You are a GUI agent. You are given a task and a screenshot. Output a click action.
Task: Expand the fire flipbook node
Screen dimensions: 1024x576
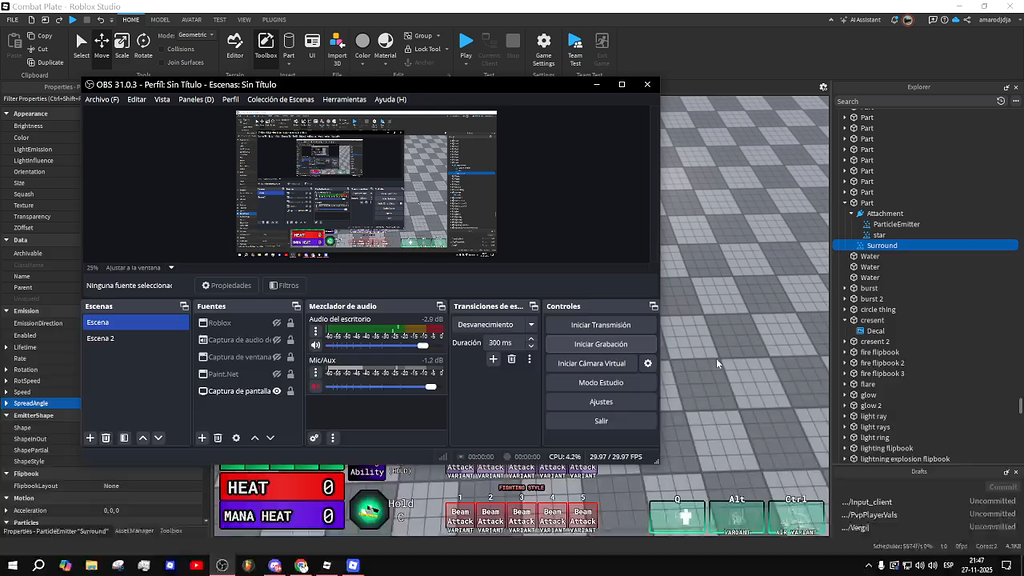click(x=845, y=353)
